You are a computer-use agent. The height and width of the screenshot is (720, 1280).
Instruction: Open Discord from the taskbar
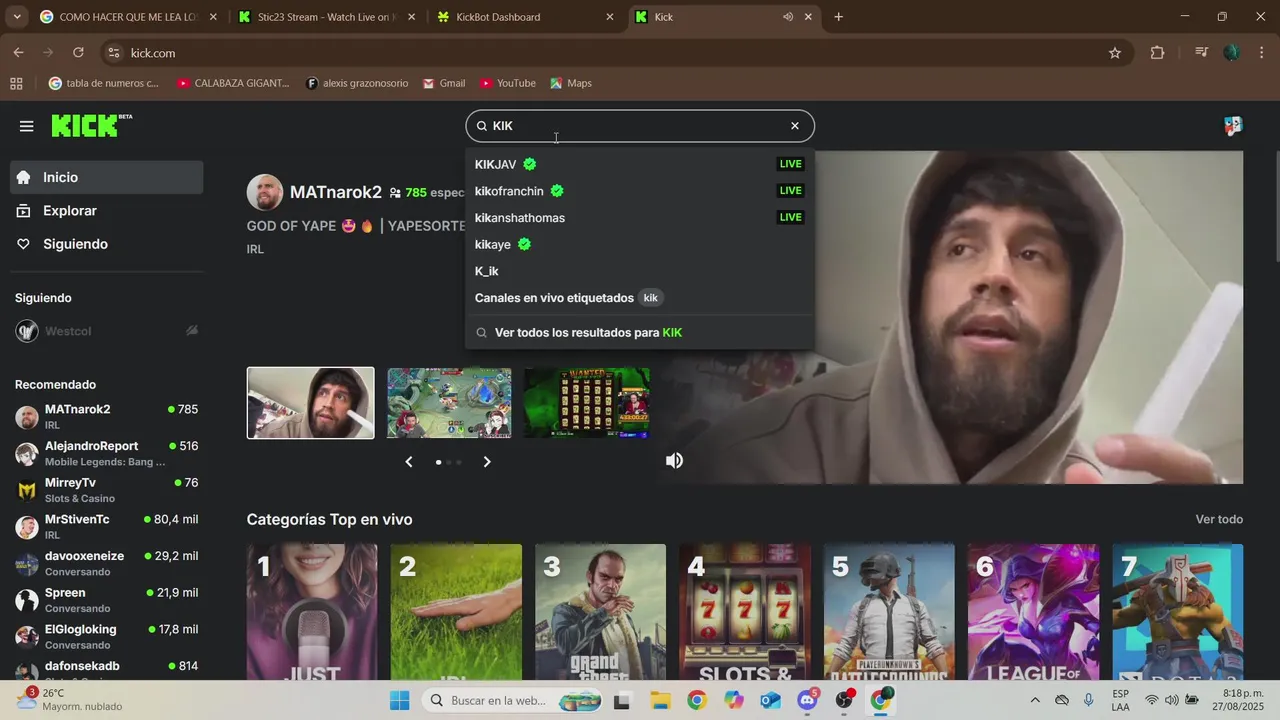(808, 700)
